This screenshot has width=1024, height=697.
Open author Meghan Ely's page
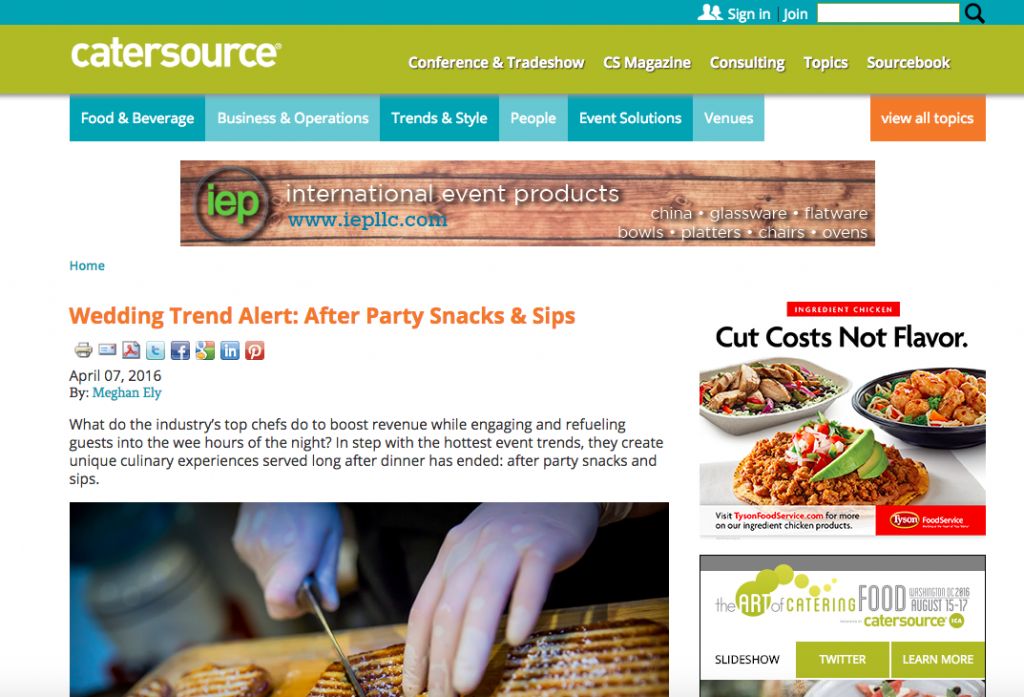[x=127, y=393]
